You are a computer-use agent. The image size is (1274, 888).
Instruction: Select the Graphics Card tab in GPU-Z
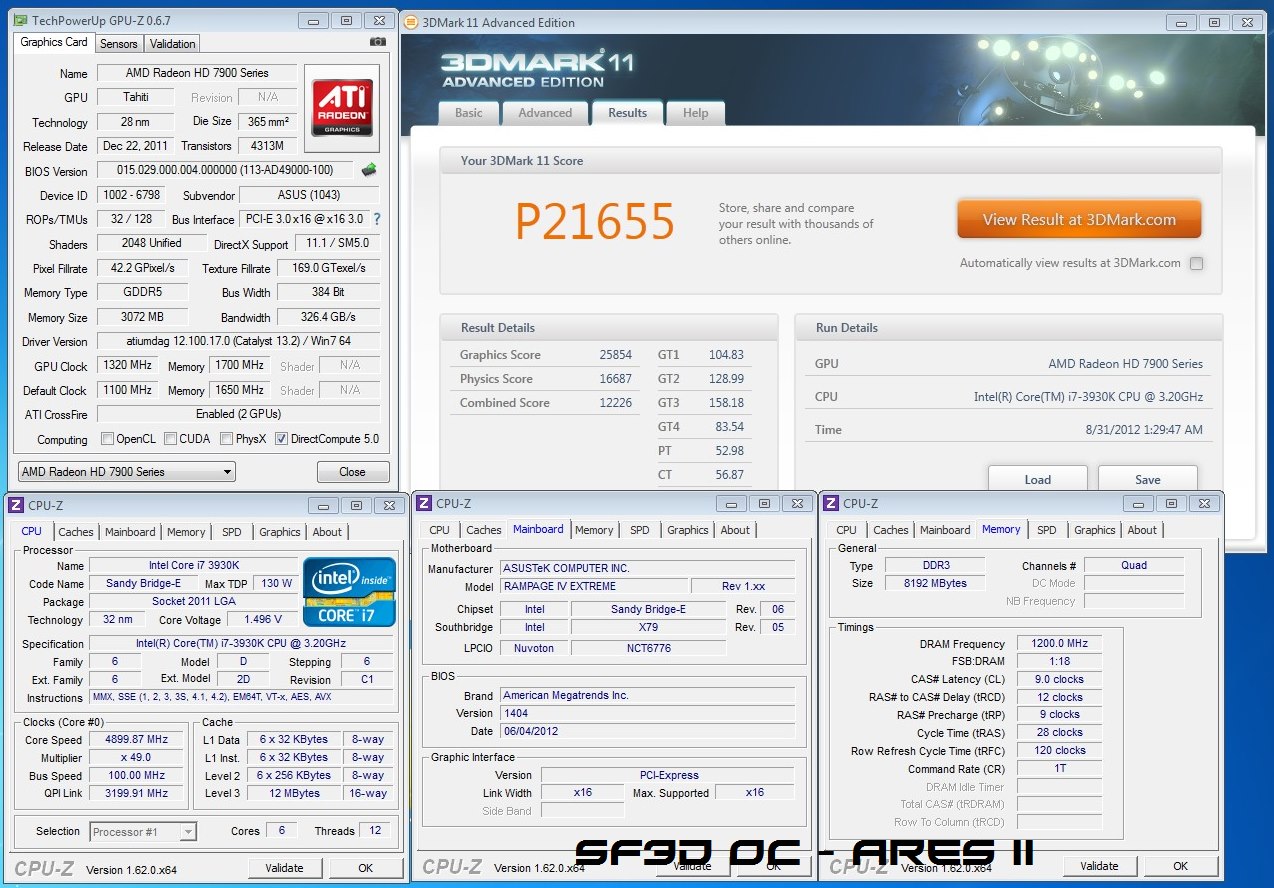click(54, 42)
